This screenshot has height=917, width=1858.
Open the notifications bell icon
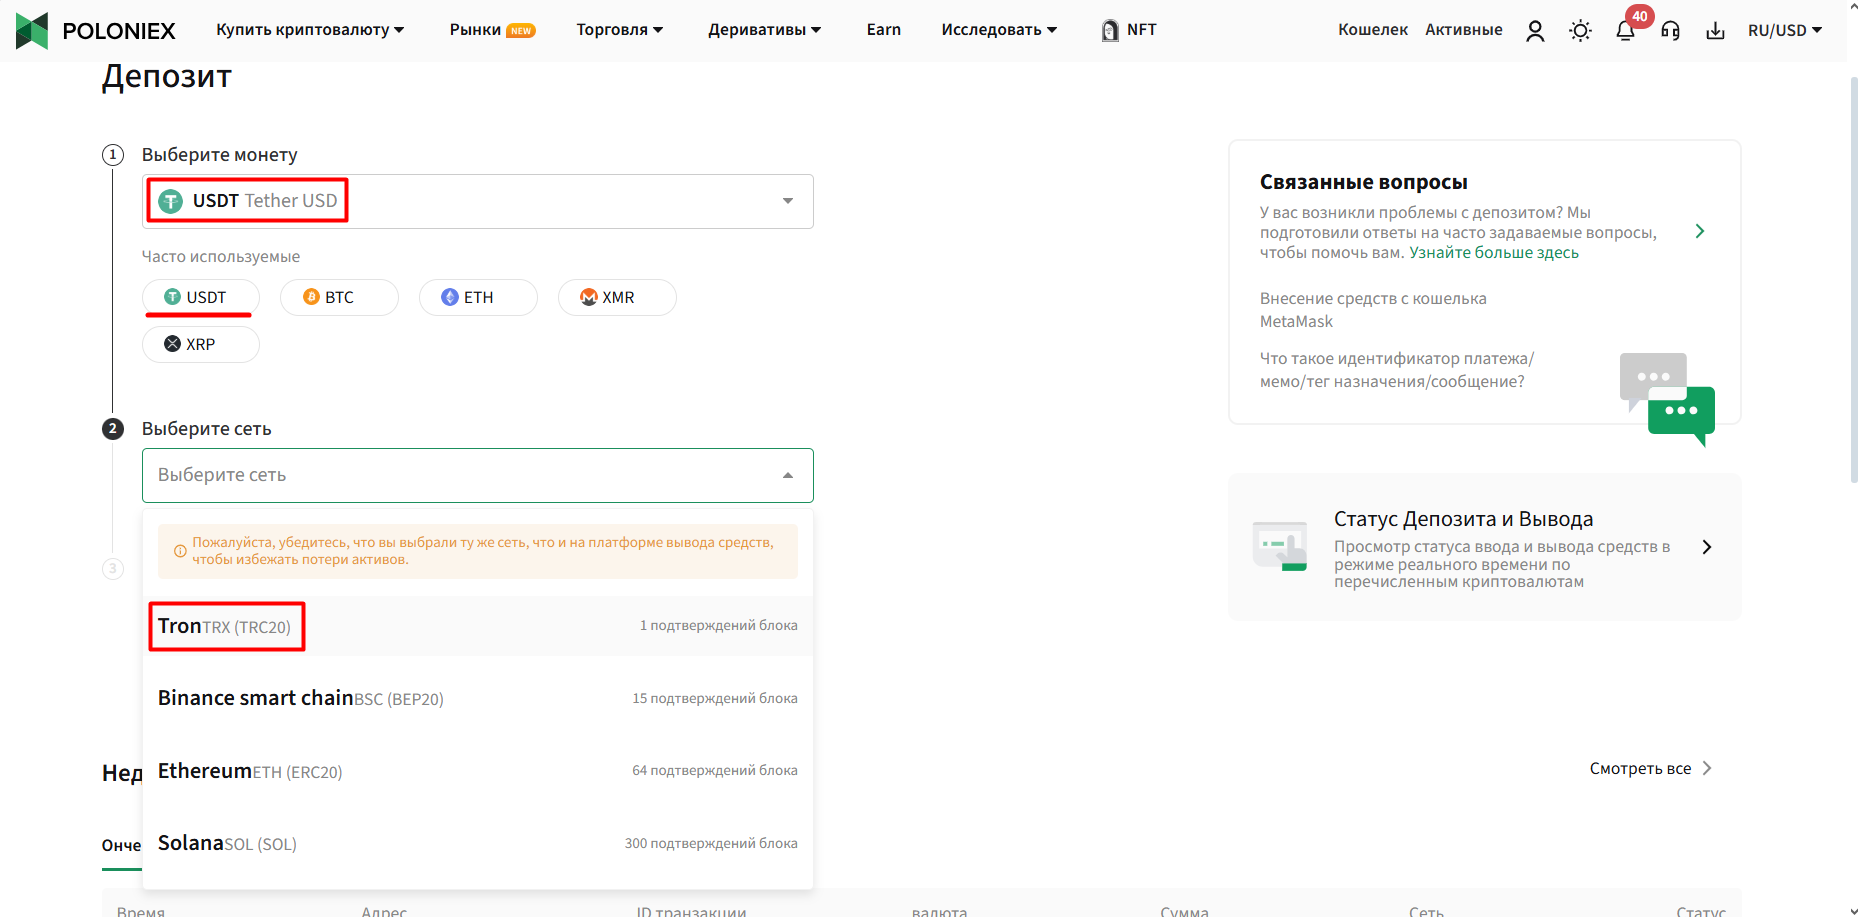click(1625, 31)
